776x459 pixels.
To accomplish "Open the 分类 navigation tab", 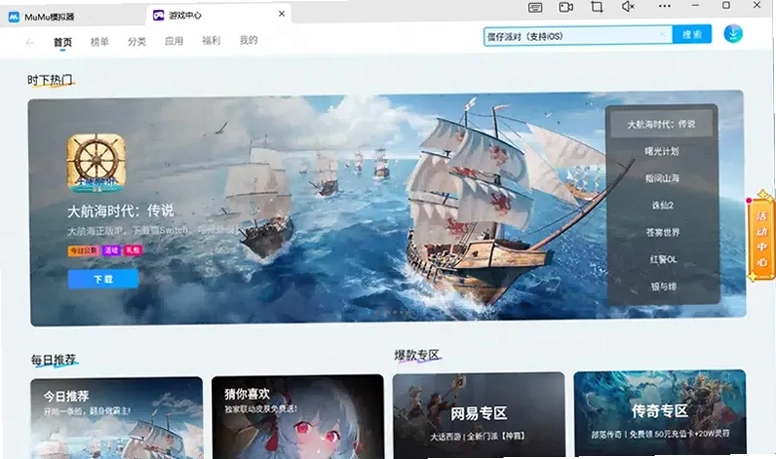I will click(137, 42).
